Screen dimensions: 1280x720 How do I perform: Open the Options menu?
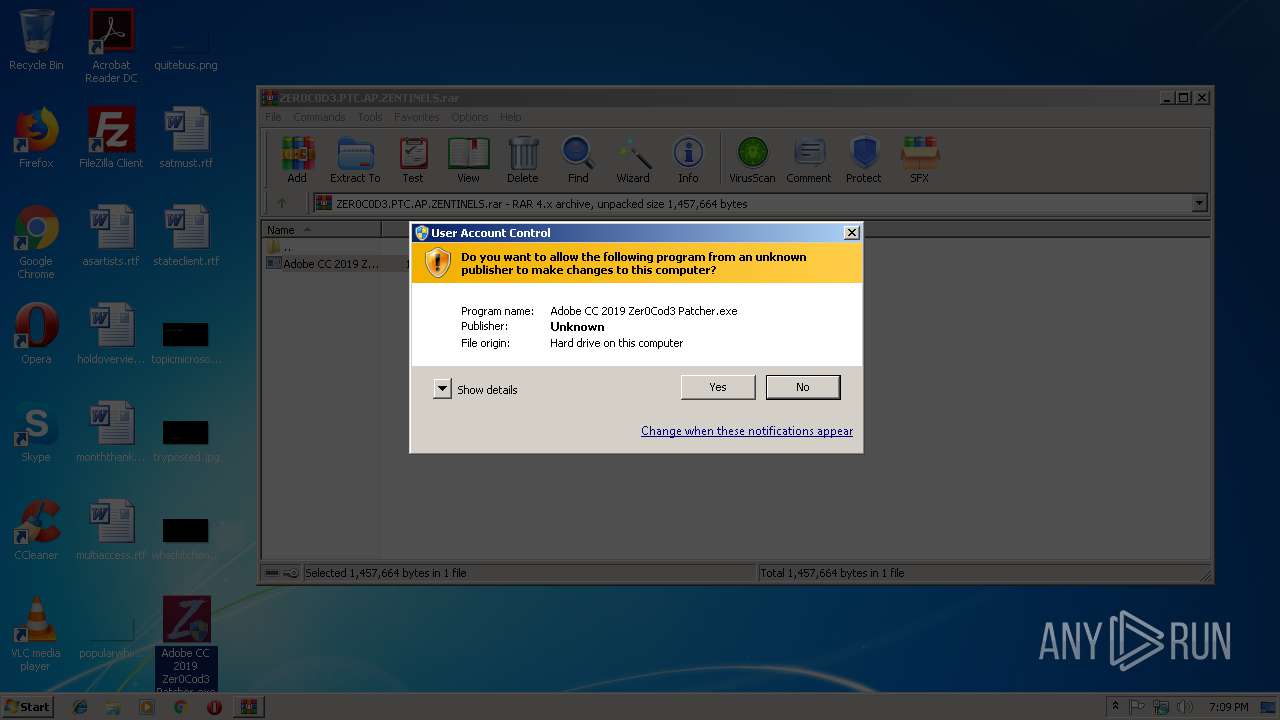pos(469,117)
